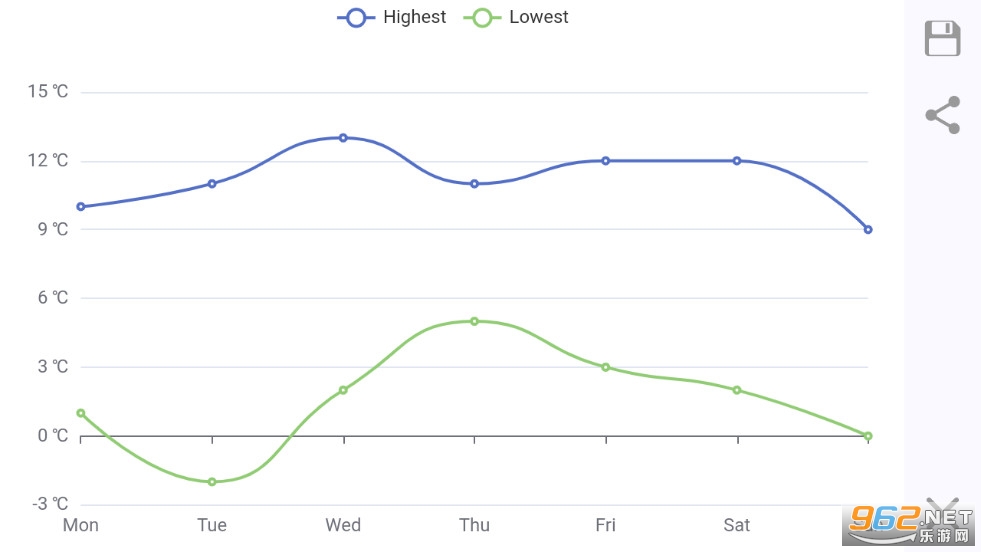
Task: Click the Lowest point on Sat
Action: pyautogui.click(x=737, y=390)
